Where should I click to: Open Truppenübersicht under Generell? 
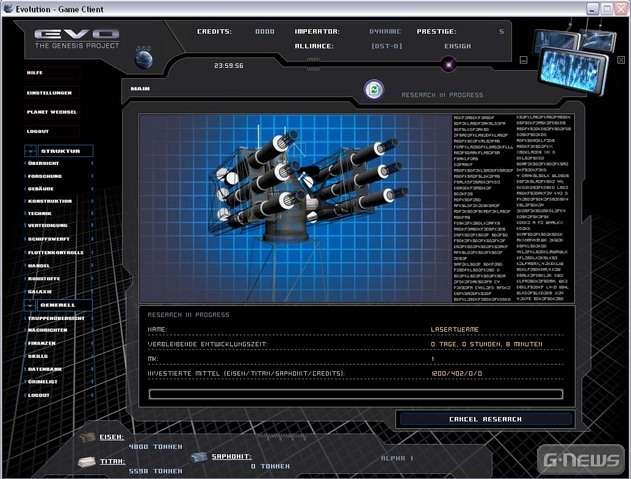56,318
